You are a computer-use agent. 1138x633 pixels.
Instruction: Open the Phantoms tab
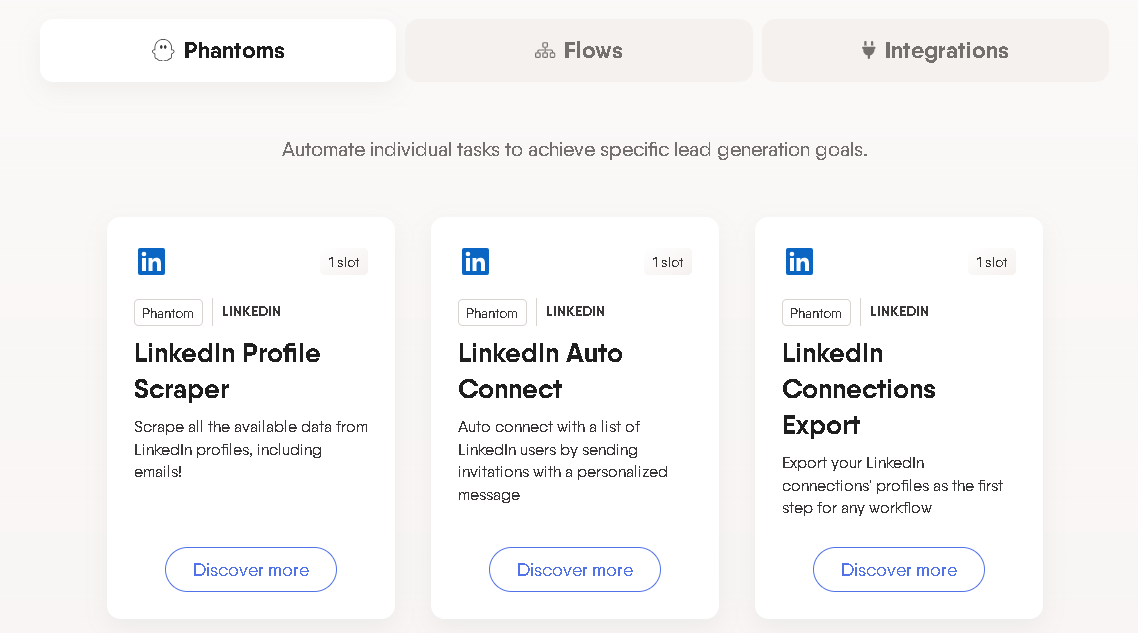[217, 49]
